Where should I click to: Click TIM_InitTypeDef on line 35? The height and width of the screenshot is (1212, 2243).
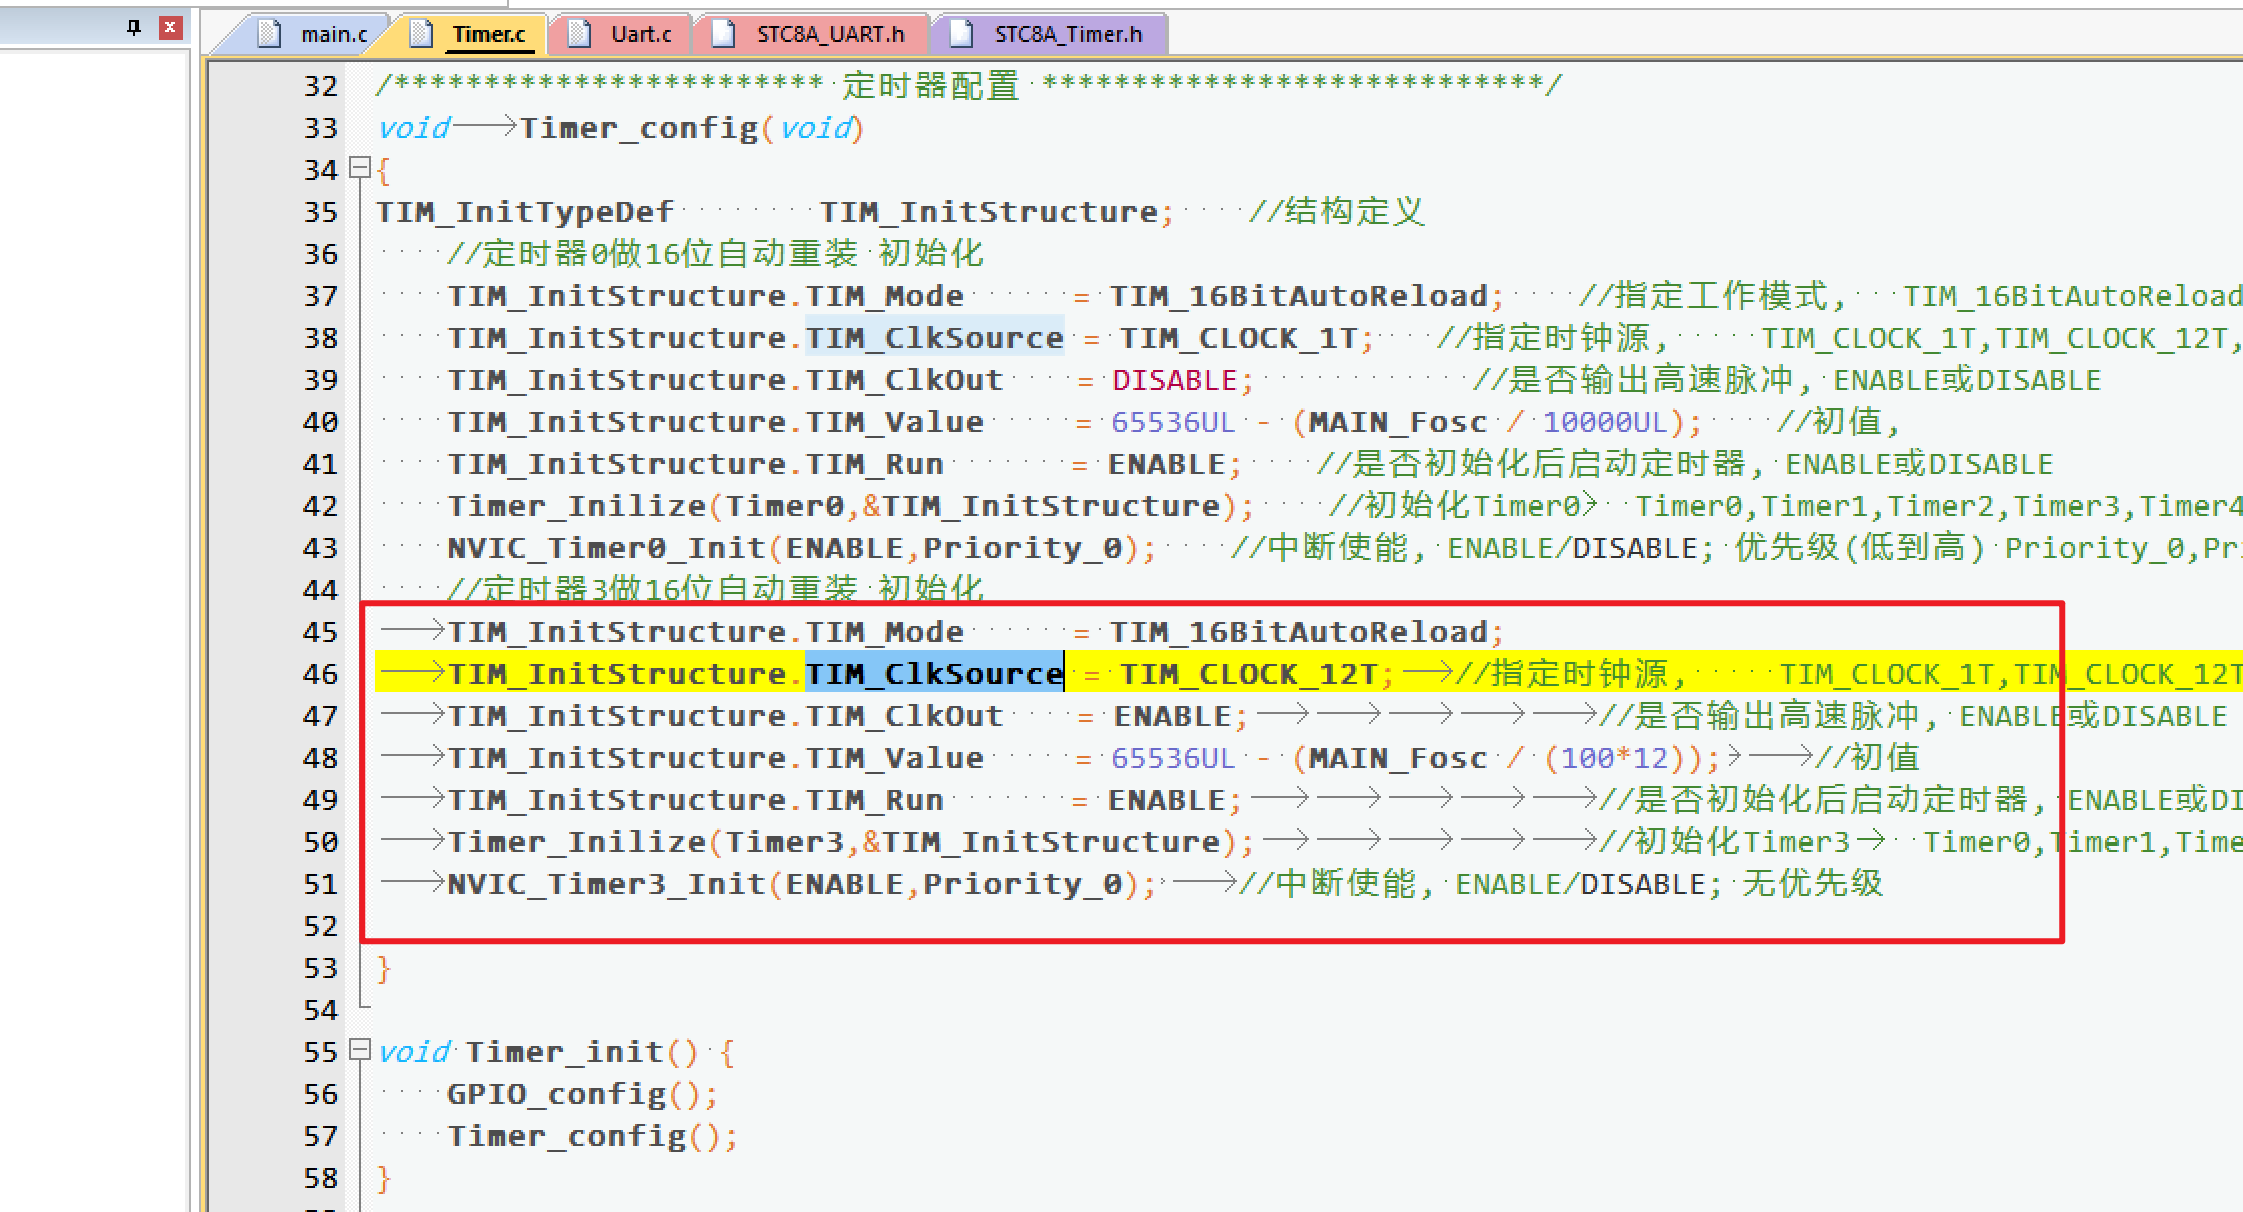(x=525, y=212)
